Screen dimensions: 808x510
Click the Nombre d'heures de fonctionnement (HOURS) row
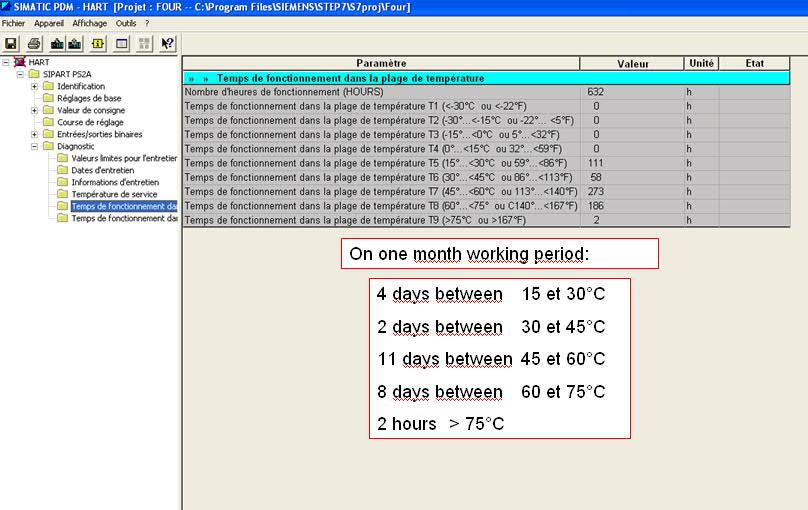[x=486, y=92]
